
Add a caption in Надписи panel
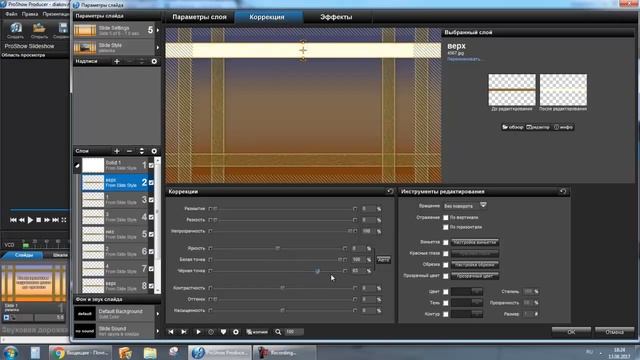(117, 61)
